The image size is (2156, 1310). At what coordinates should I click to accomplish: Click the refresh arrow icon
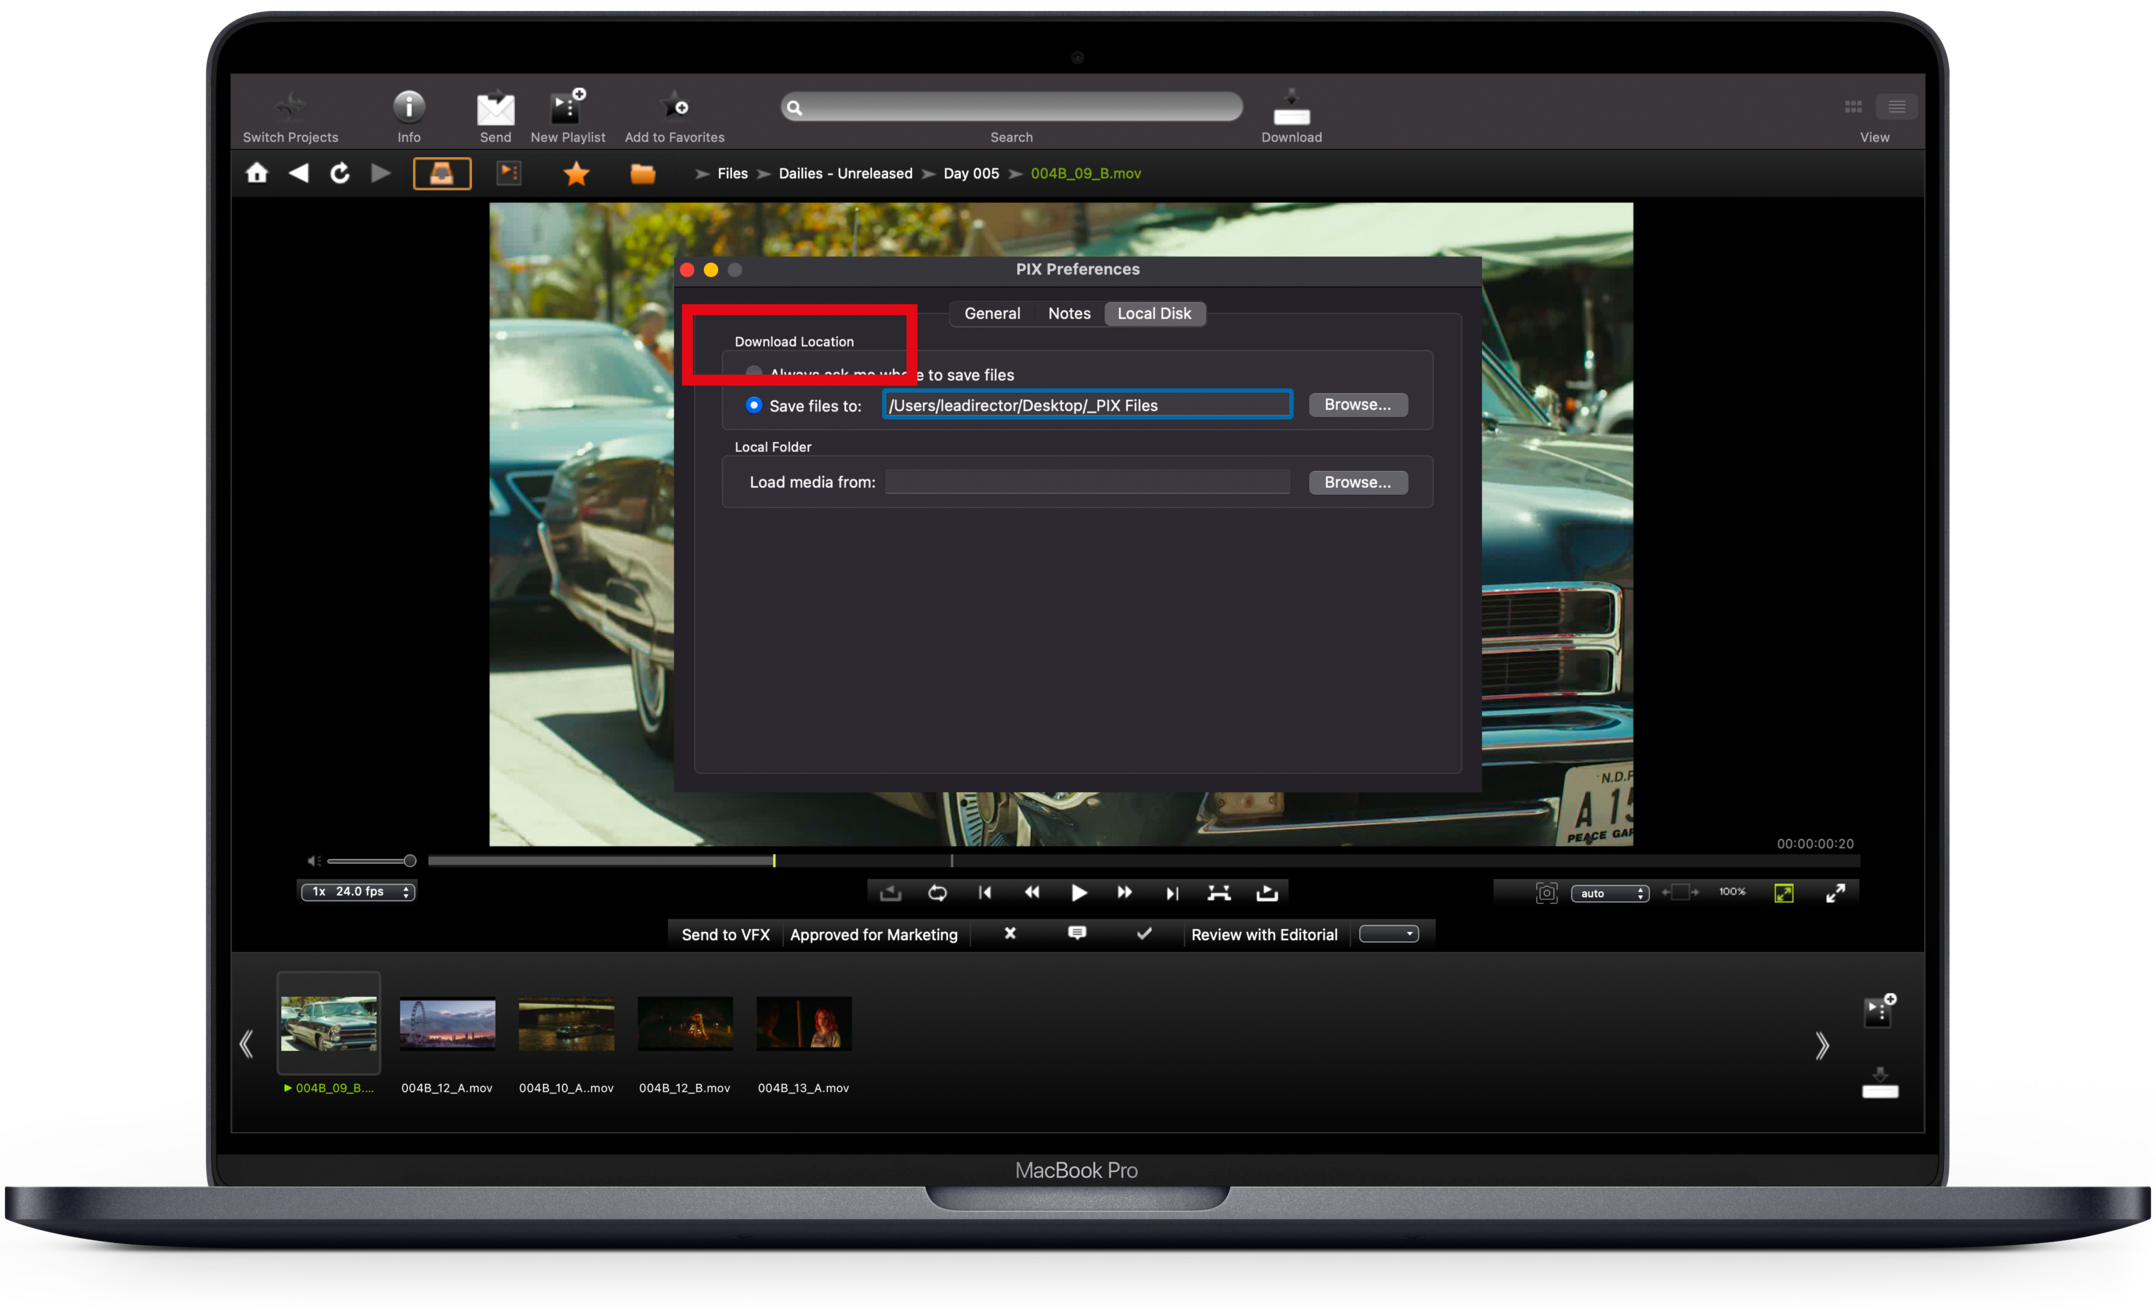tap(340, 173)
